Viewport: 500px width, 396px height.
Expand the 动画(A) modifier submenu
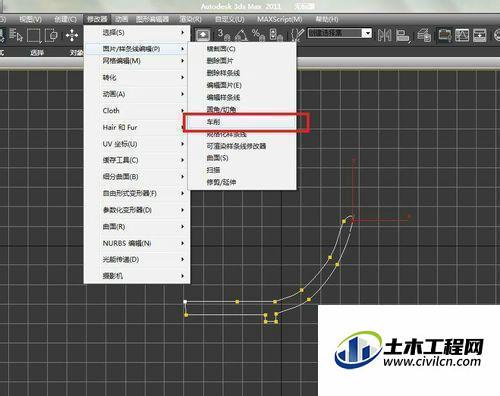coord(137,94)
